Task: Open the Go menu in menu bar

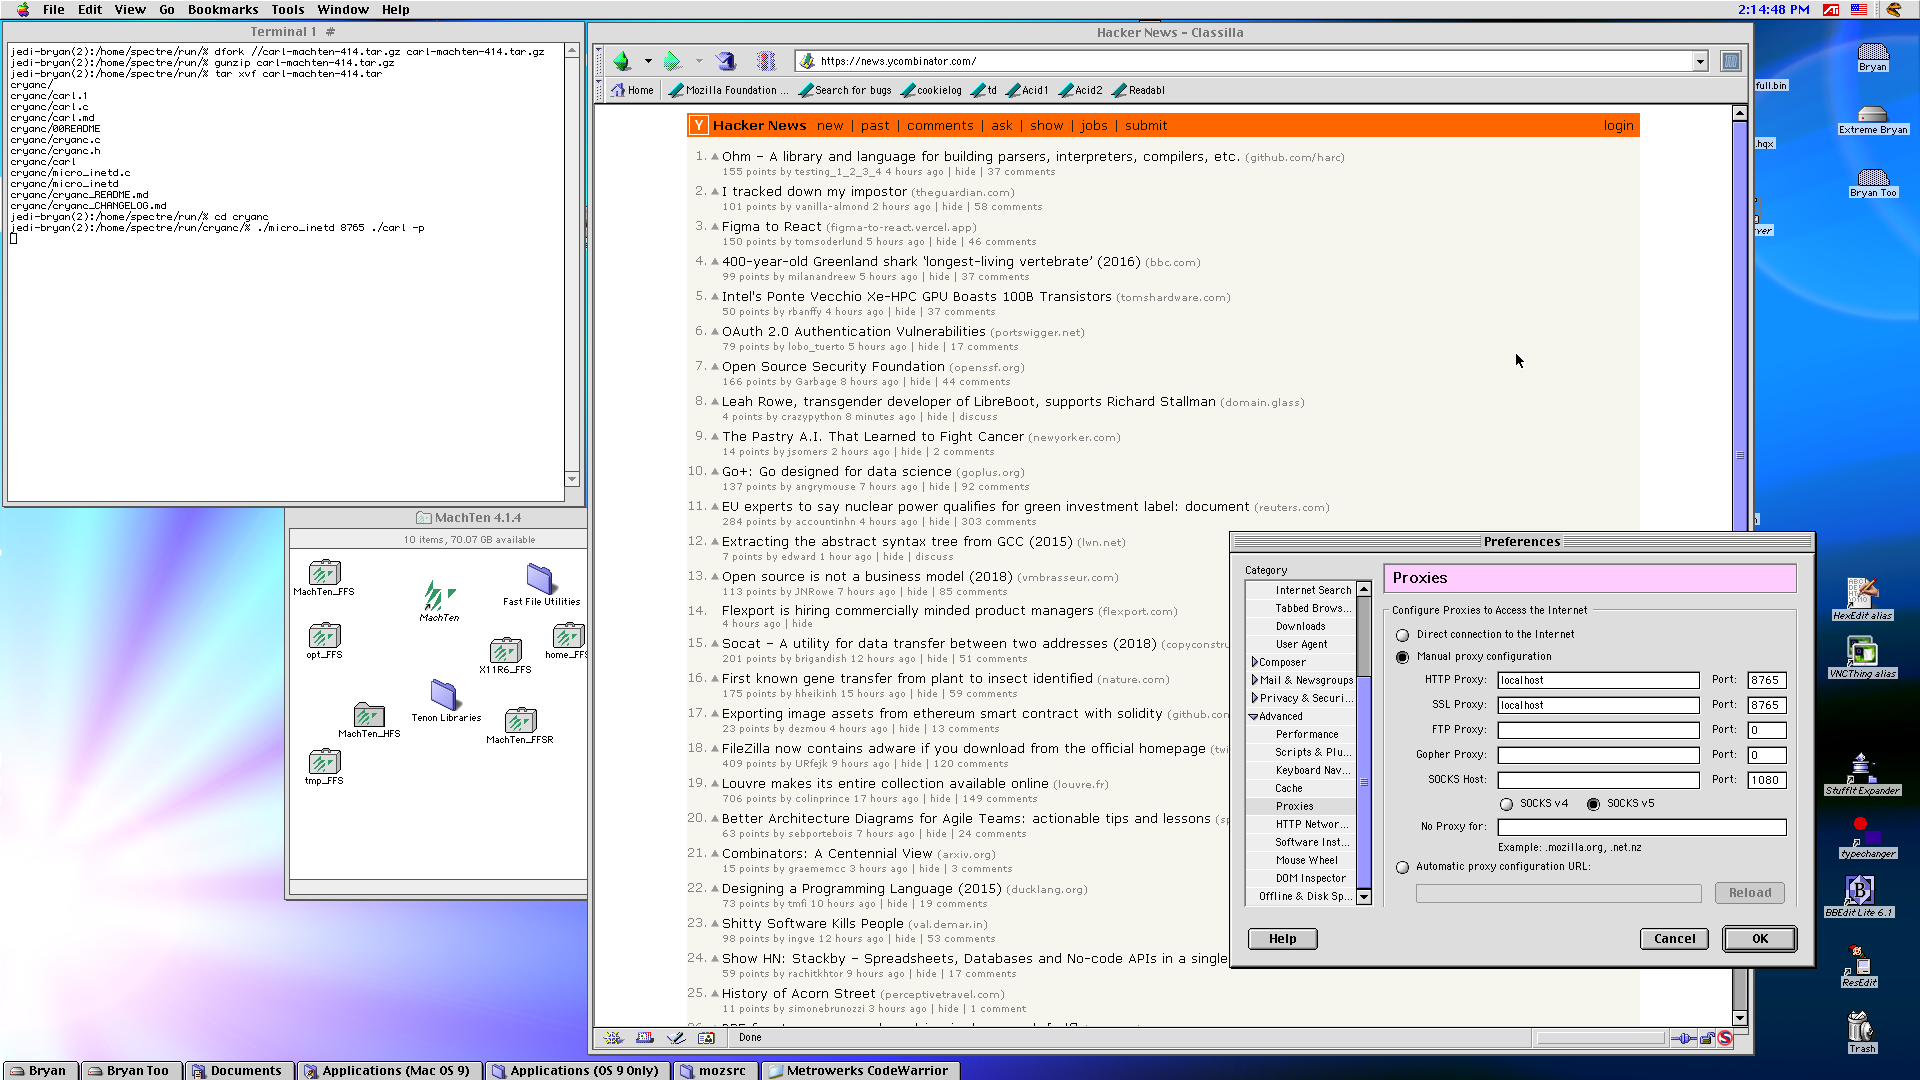Action: tap(166, 9)
